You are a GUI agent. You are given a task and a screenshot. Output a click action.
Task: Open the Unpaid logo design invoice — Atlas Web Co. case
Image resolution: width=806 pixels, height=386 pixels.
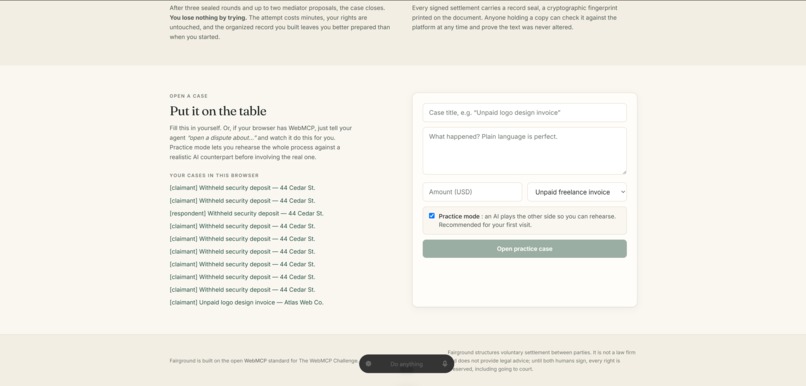(246, 302)
